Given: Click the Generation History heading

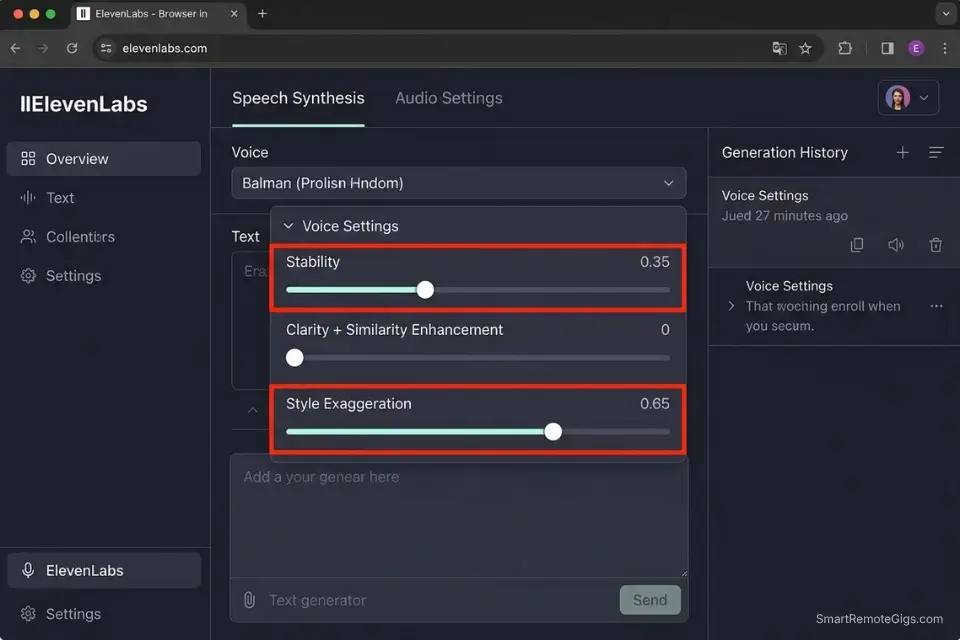Looking at the screenshot, I should [784, 152].
